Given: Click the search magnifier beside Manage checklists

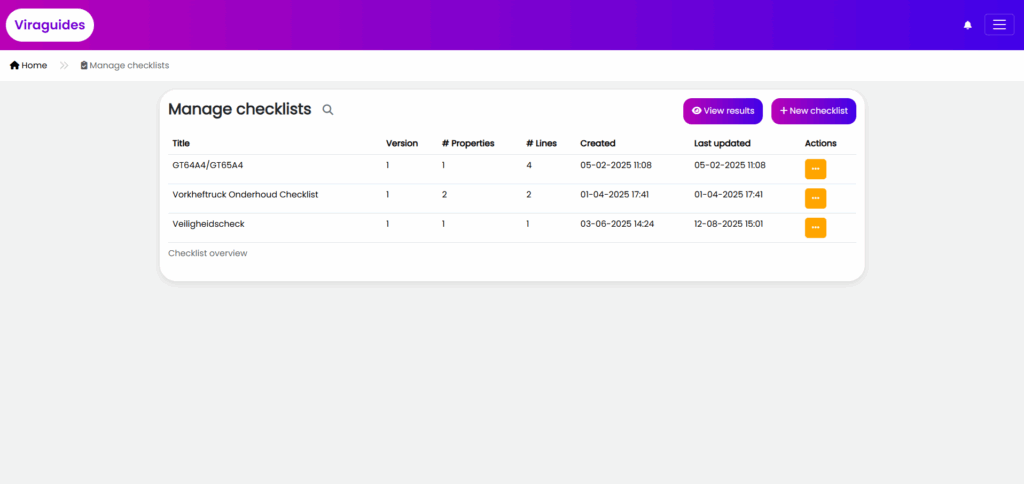Looking at the screenshot, I should [x=328, y=110].
